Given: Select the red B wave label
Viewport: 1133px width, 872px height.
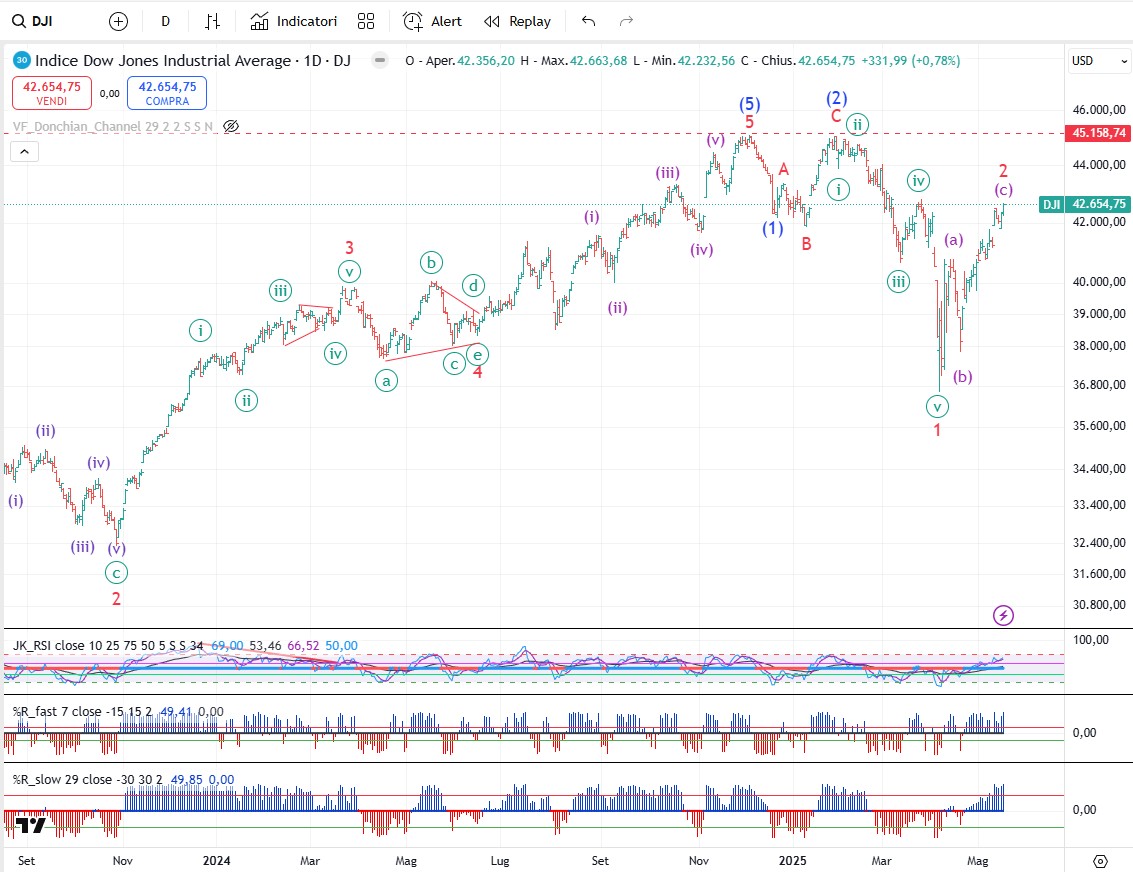Looking at the screenshot, I should point(806,244).
